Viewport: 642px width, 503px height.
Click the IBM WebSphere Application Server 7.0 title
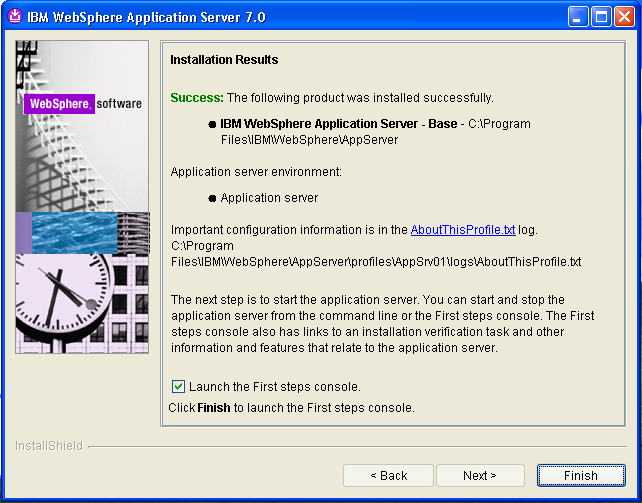click(x=147, y=17)
